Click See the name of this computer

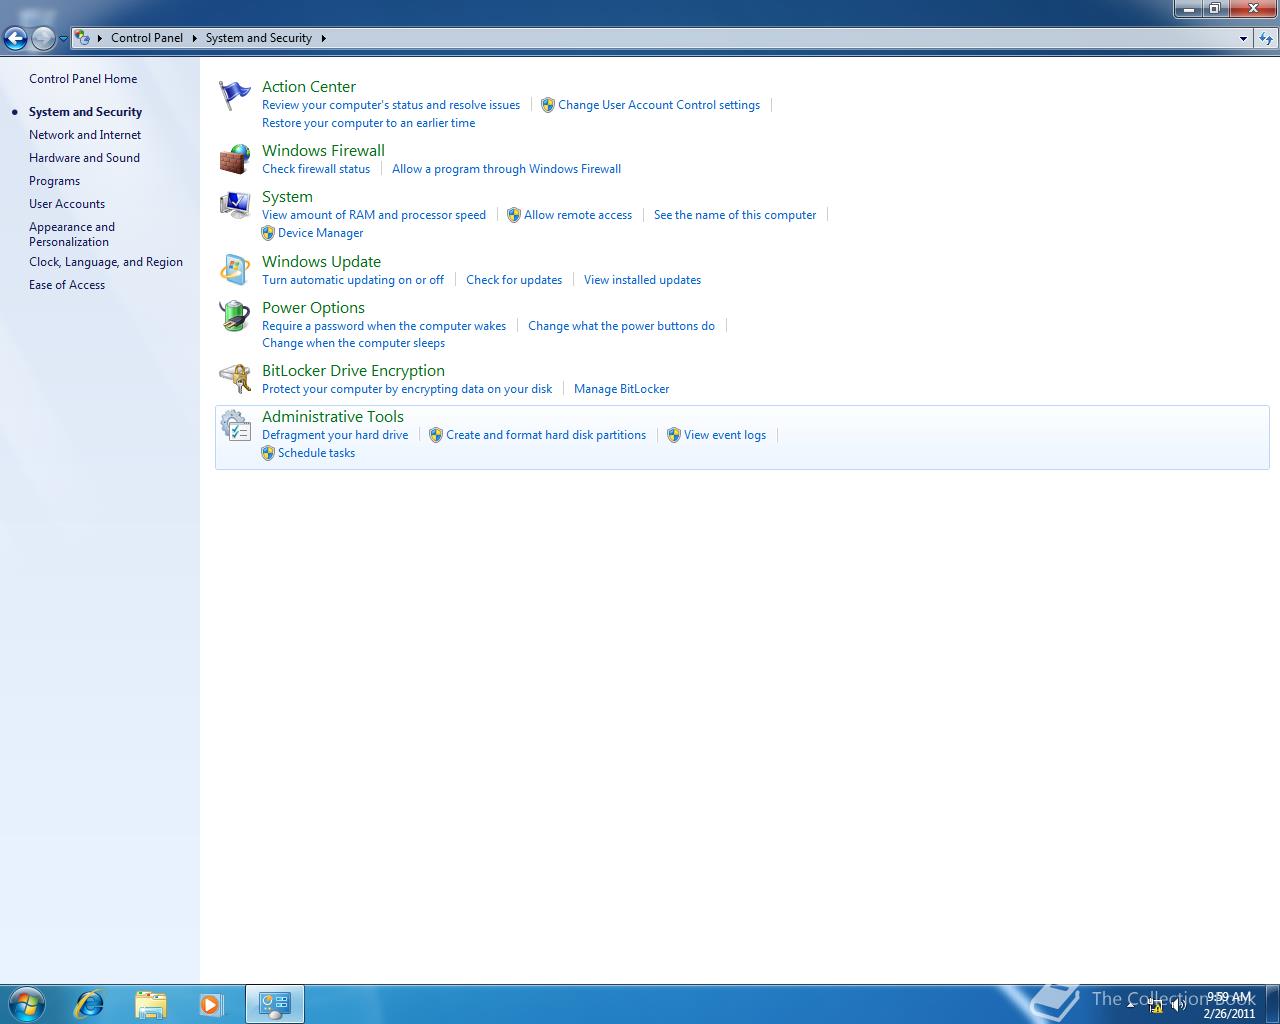(x=735, y=215)
